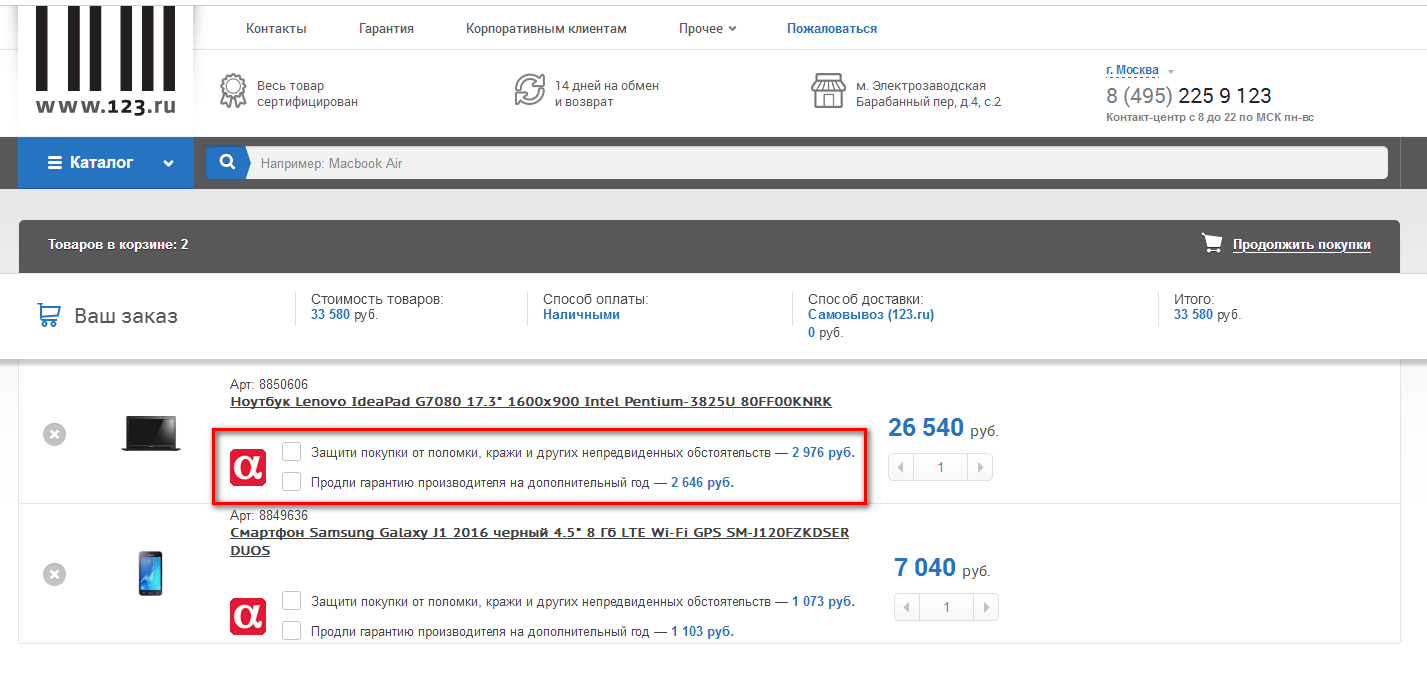1427x690 pixels.
Task: Expand the Прочее menu
Action: point(707,29)
